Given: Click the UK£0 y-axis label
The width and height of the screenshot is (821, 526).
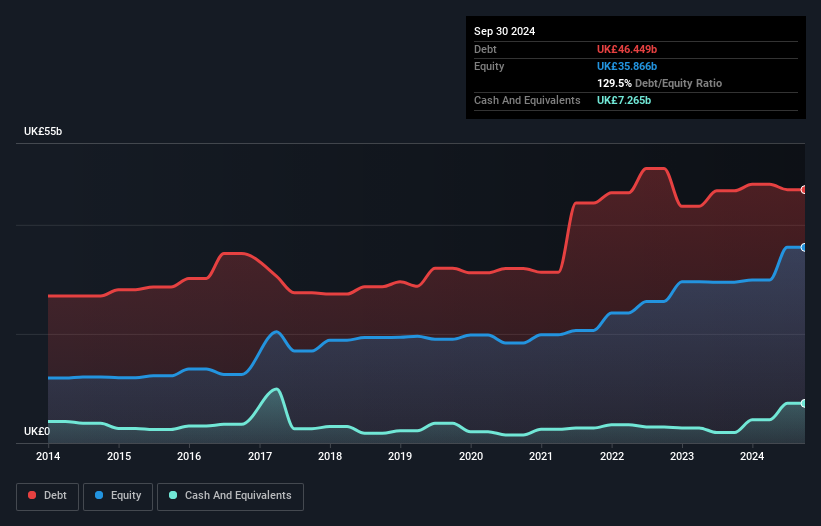Looking at the screenshot, I should [x=37, y=431].
